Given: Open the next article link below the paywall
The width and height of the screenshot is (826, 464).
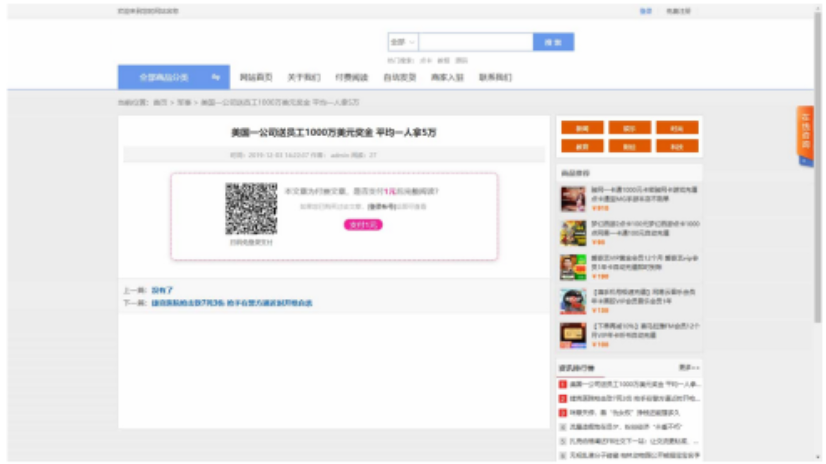Looking at the screenshot, I should [x=231, y=302].
